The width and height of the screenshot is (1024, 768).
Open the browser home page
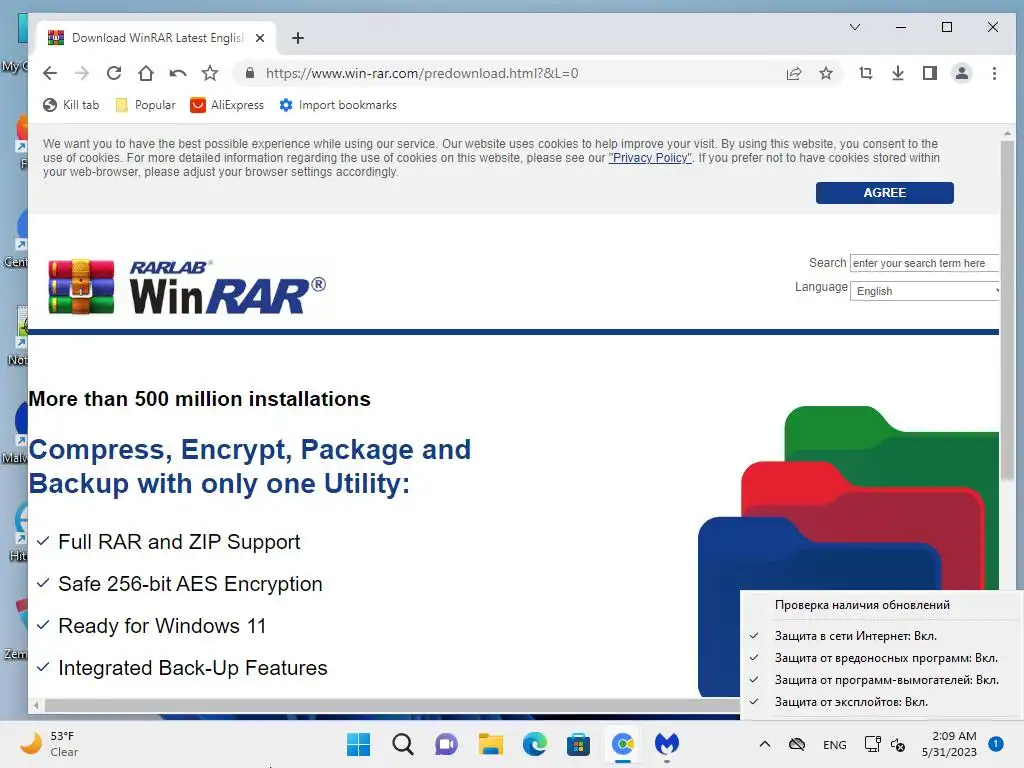tap(146, 73)
